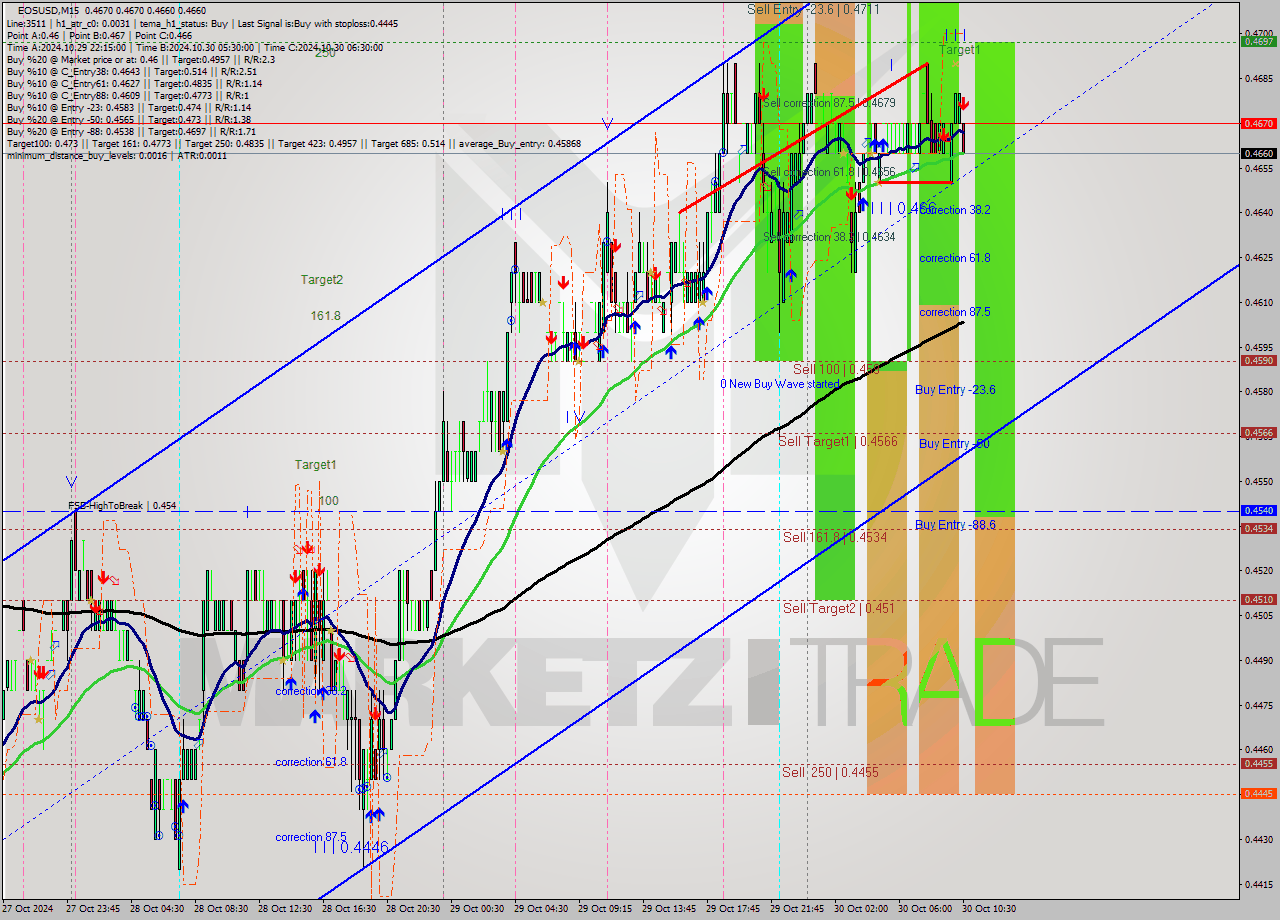Image resolution: width=1280 pixels, height=920 pixels.
Task: Click the '28 Oct 20:30' time label
Action: (x=413, y=909)
